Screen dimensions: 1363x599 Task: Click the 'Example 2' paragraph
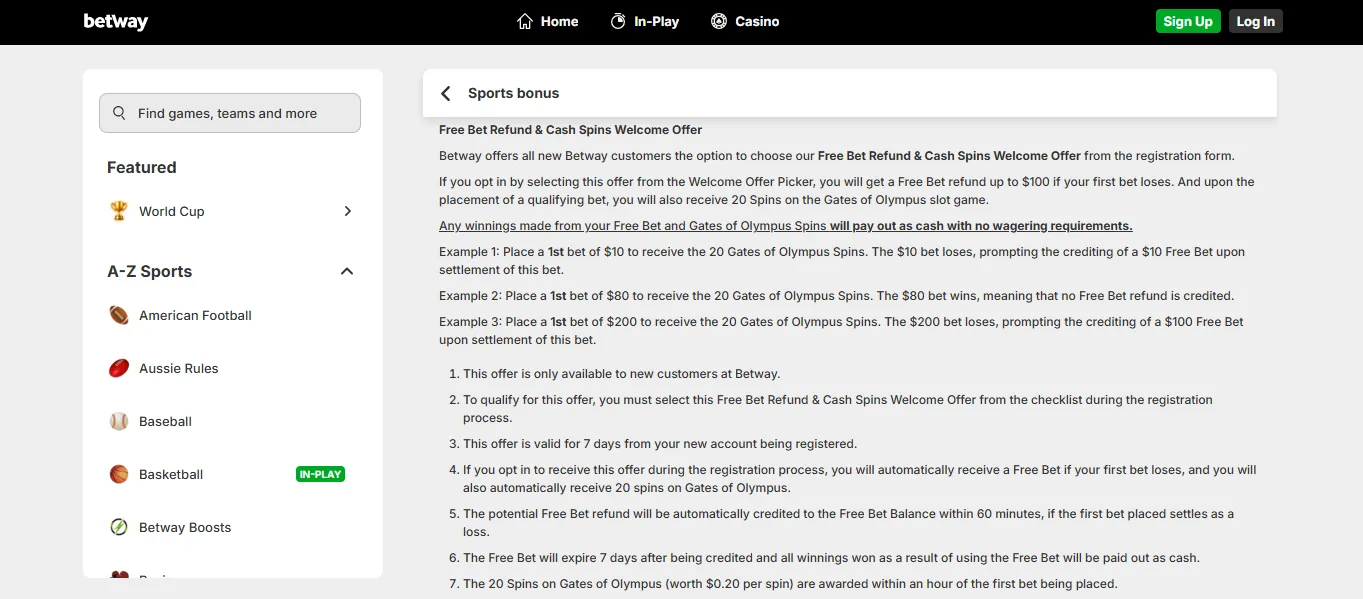836,296
